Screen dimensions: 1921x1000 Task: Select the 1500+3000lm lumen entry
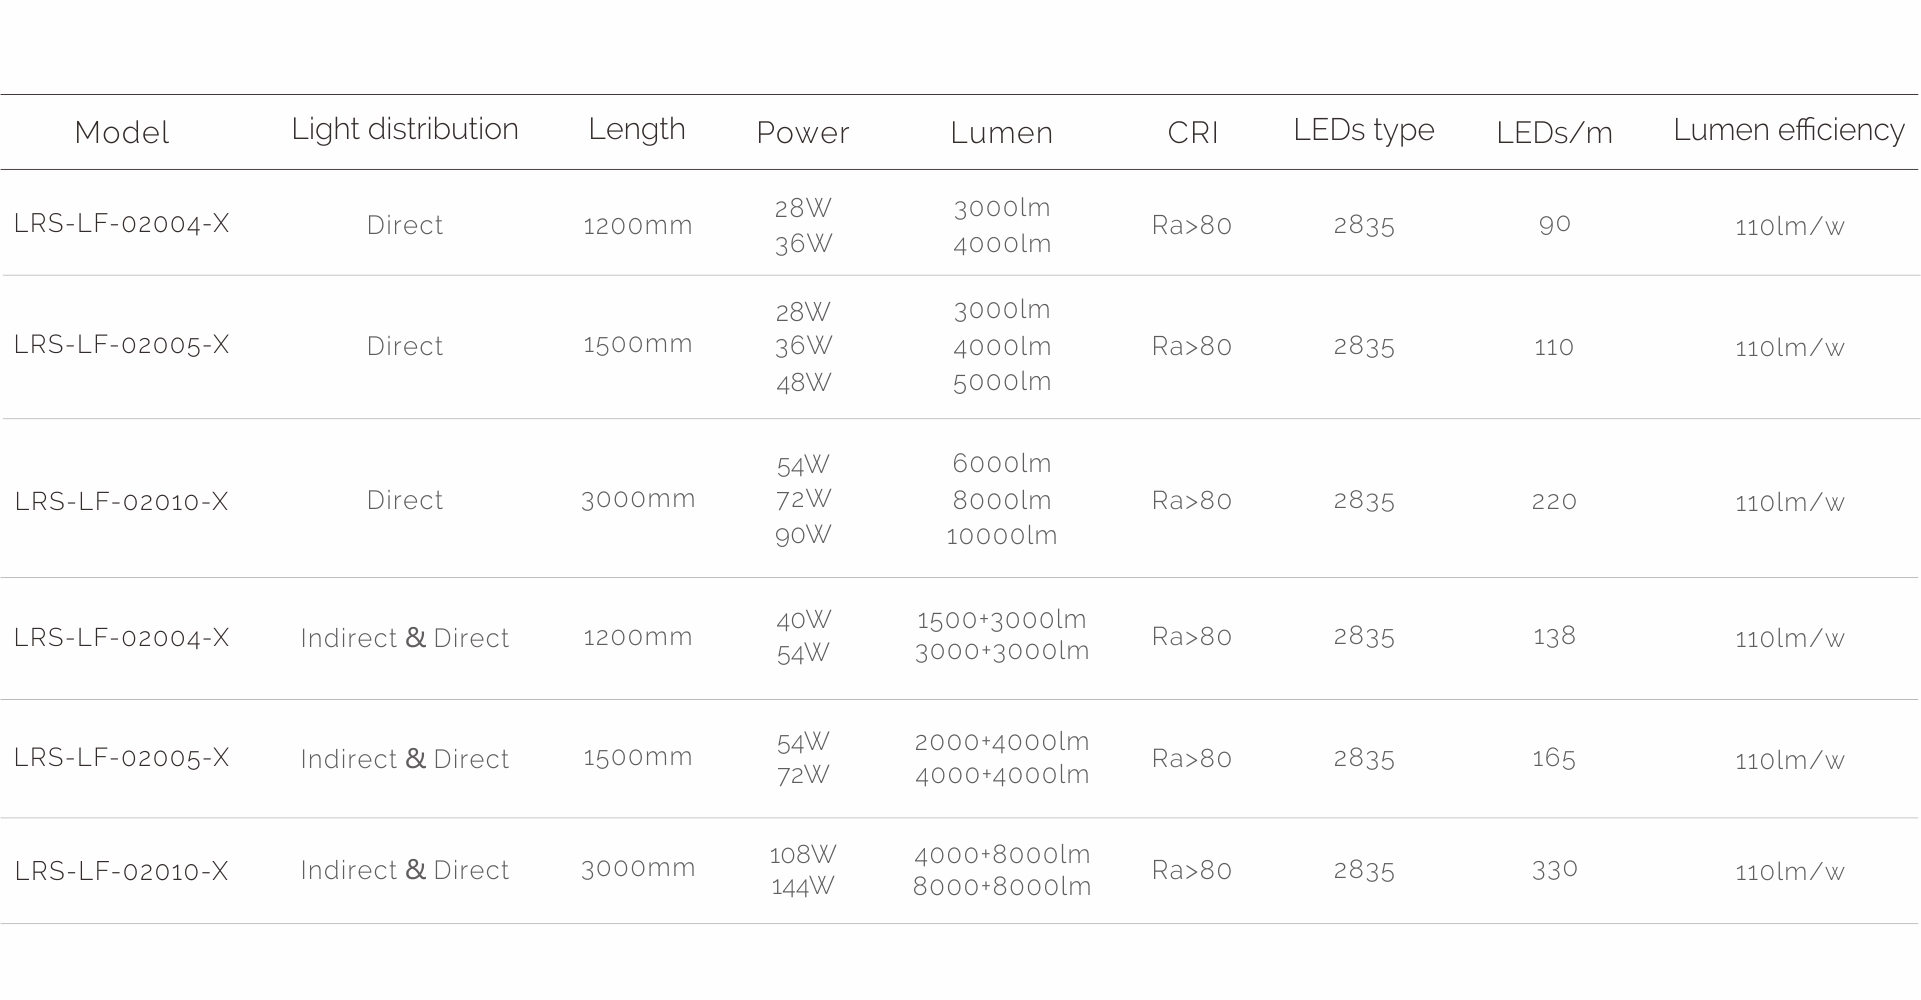[1002, 619]
